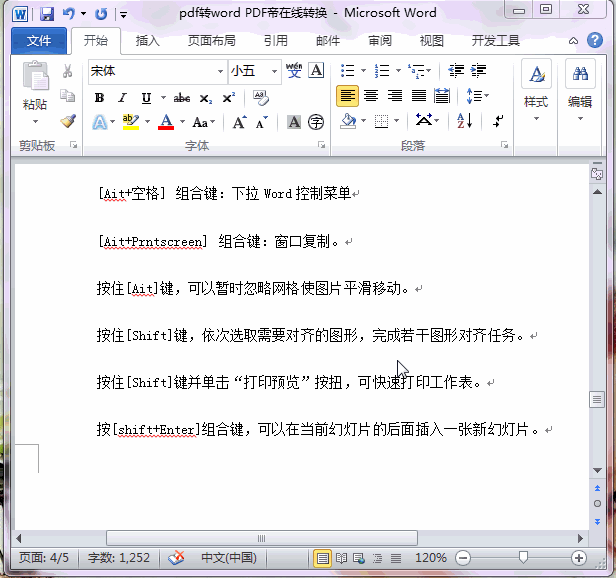Click word count 字数: 1,252
The width and height of the screenshot is (616, 578).
click(119, 558)
